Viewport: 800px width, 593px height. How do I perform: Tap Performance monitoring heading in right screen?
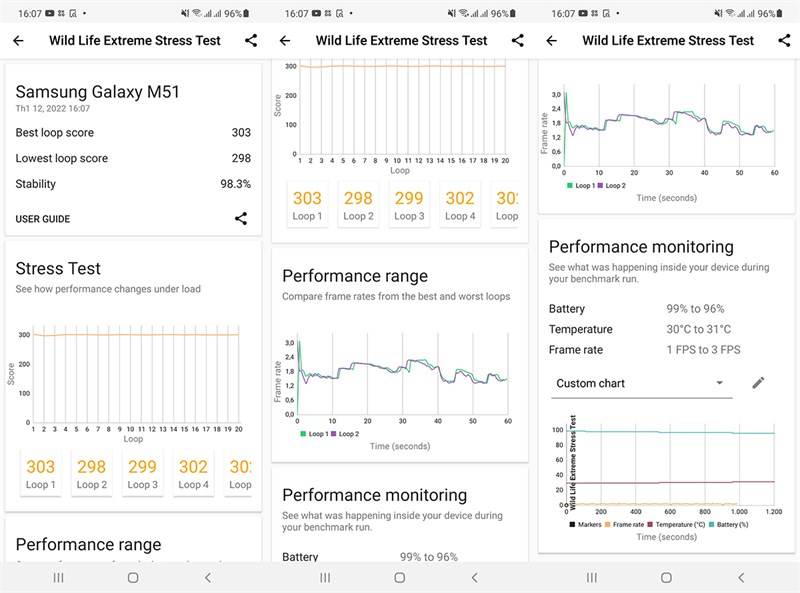coord(641,247)
